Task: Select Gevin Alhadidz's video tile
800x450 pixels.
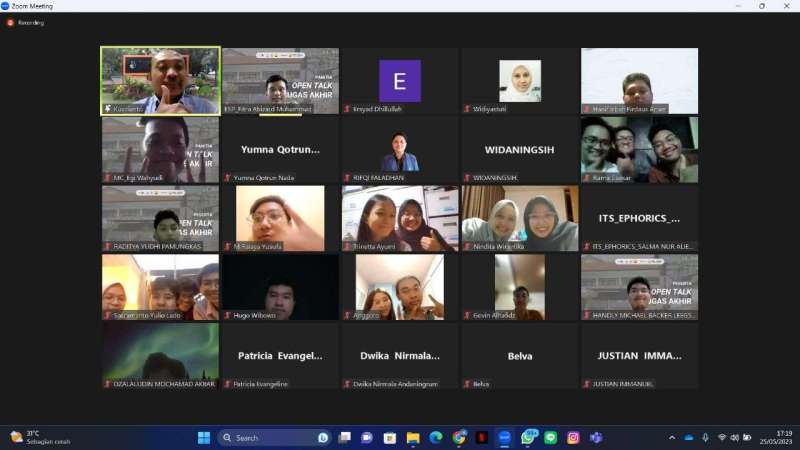Action: click(x=520, y=287)
